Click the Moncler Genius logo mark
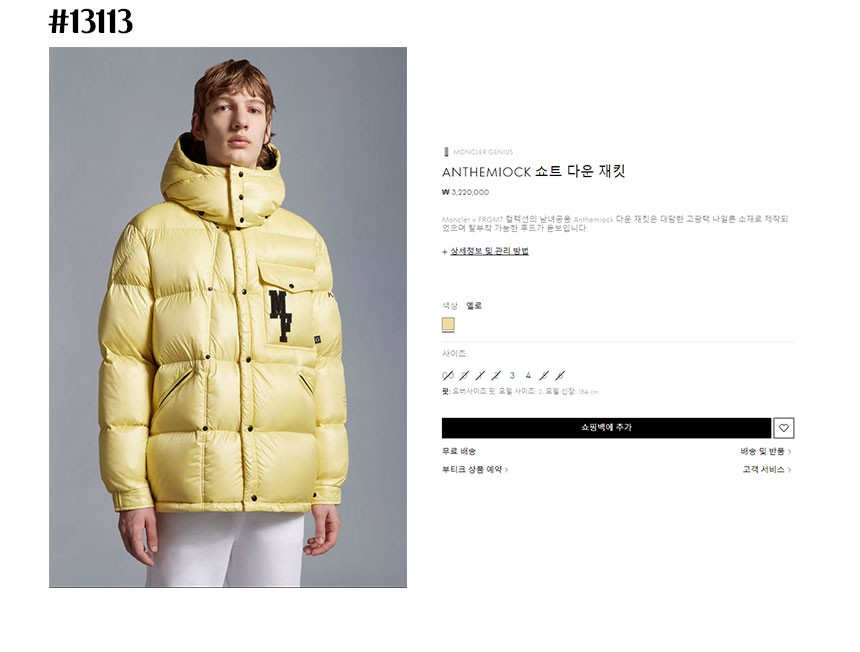 pyautogui.click(x=446, y=152)
